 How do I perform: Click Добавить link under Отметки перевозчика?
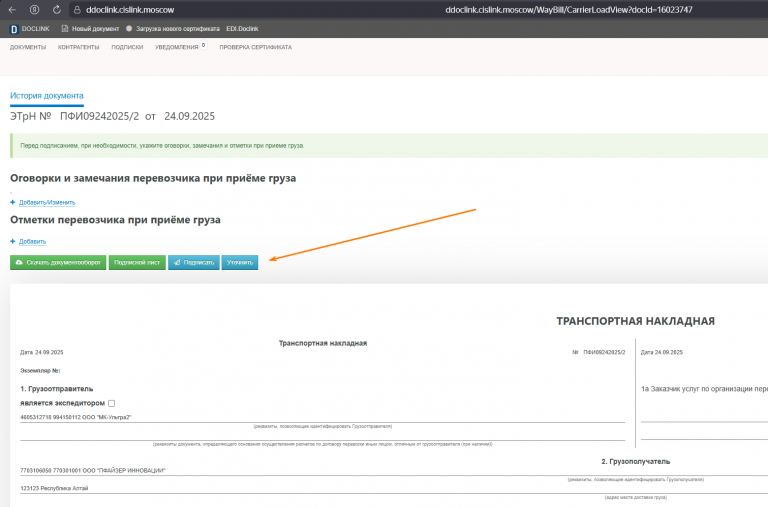pos(32,241)
